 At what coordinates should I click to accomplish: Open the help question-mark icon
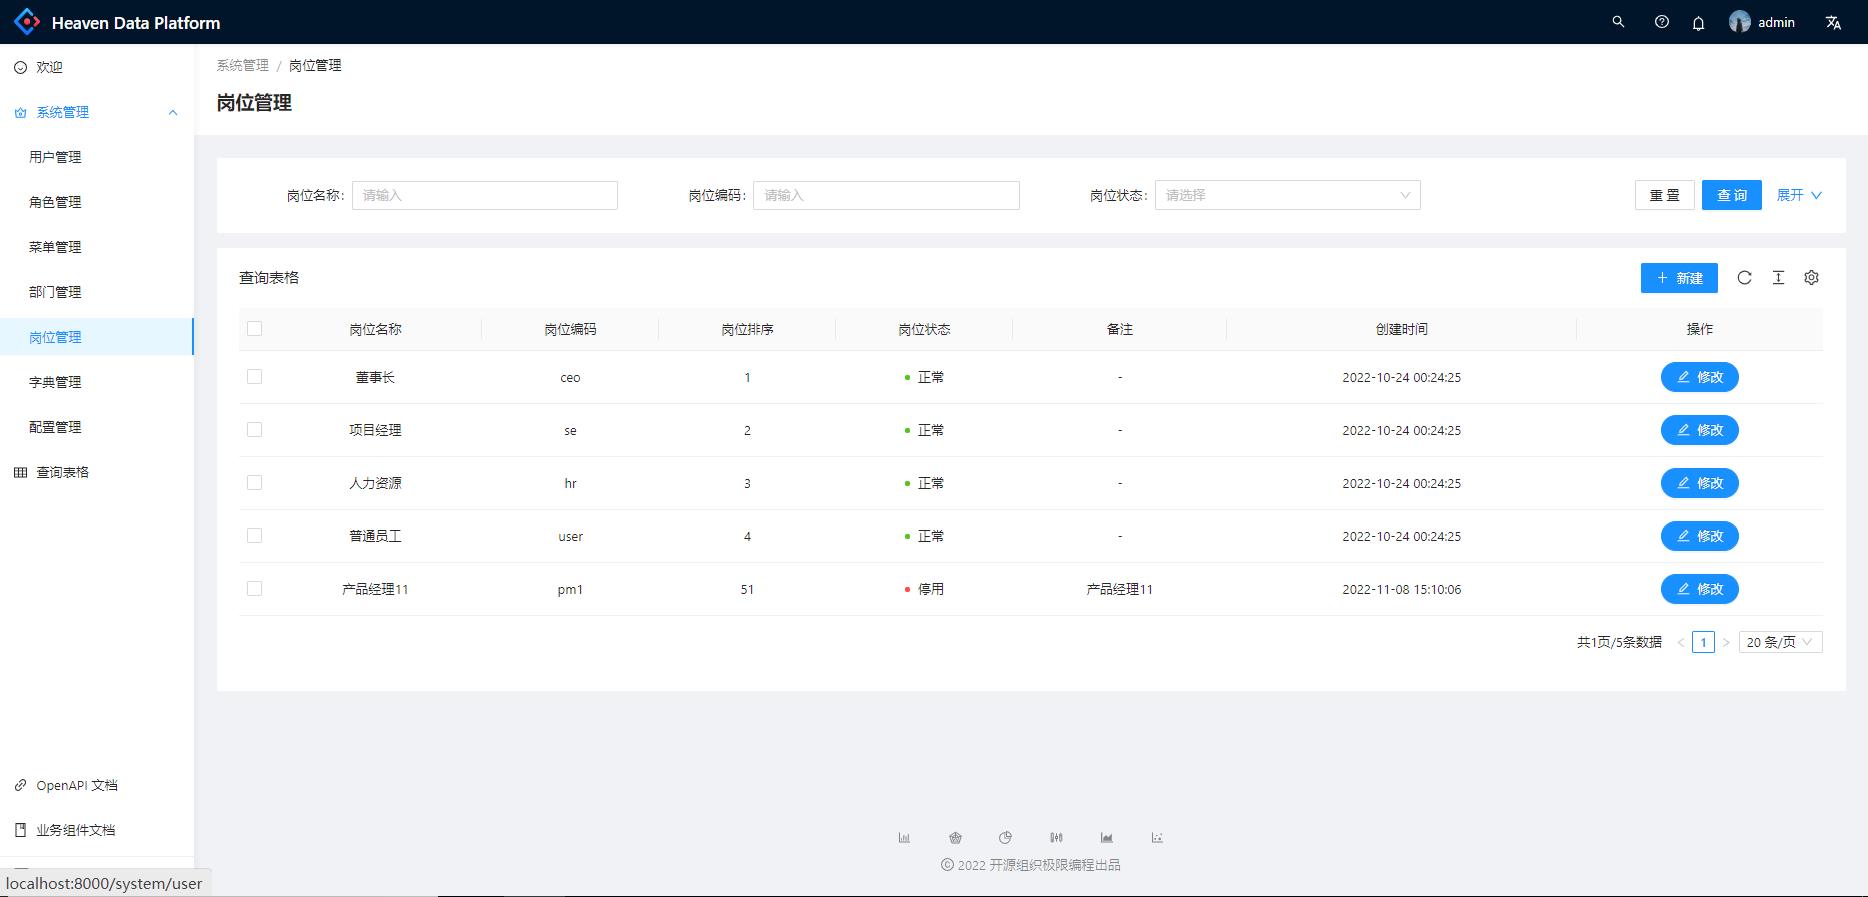coord(1662,22)
